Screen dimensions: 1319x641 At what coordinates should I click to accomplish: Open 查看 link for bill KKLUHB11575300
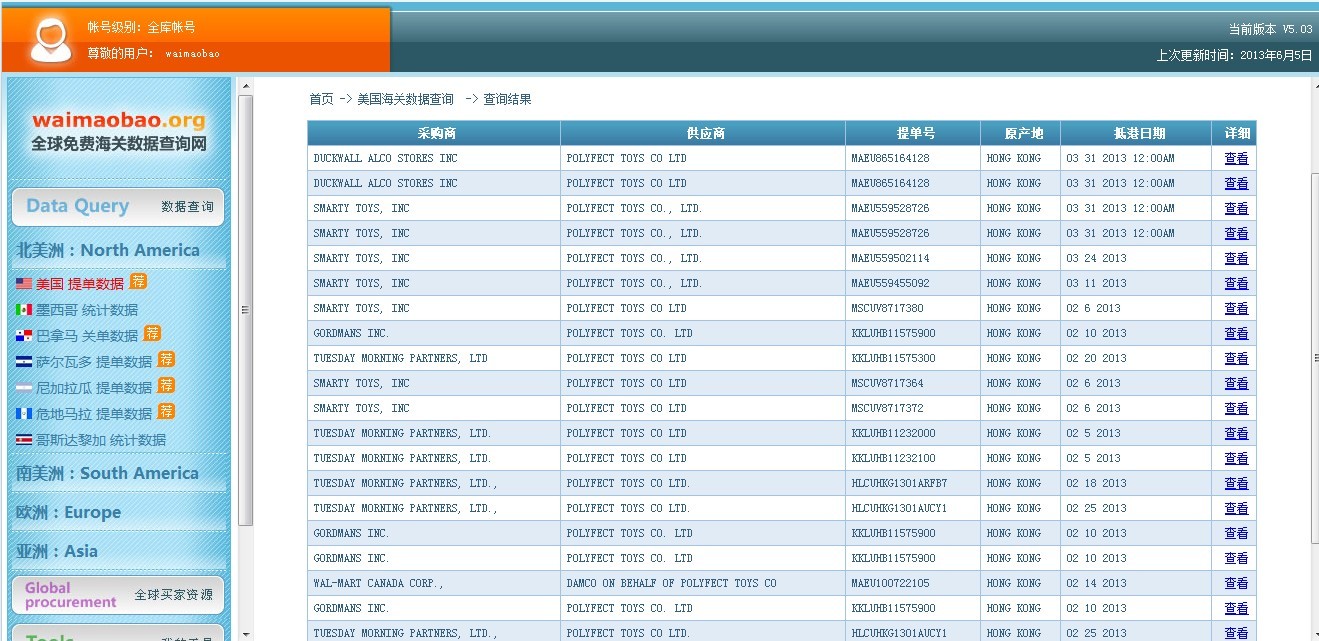point(1236,358)
